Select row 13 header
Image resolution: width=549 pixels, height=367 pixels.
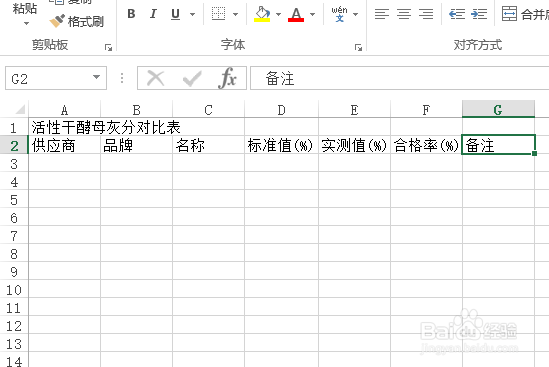tap(14, 344)
